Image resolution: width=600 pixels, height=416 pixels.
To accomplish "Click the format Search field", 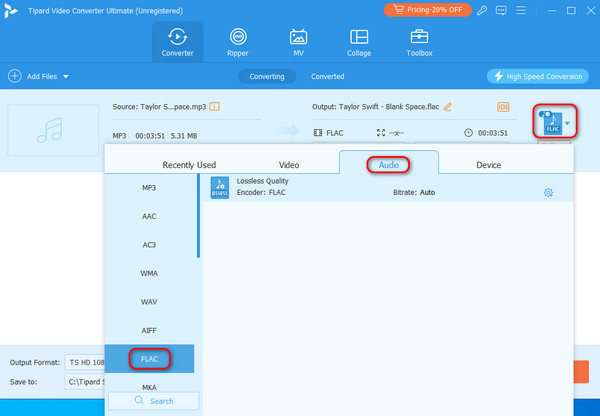I will (x=154, y=401).
